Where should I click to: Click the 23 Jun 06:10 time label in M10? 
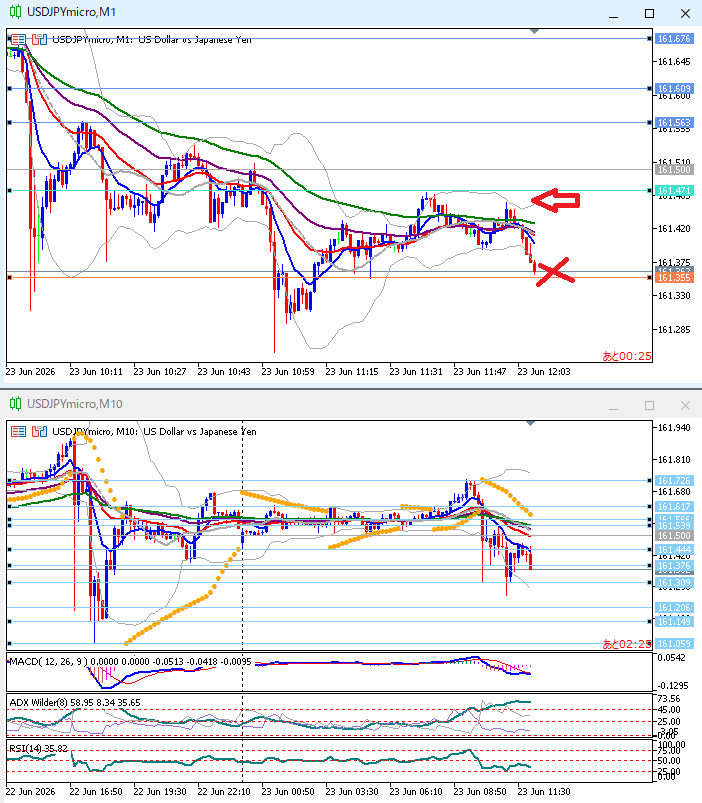(416, 792)
